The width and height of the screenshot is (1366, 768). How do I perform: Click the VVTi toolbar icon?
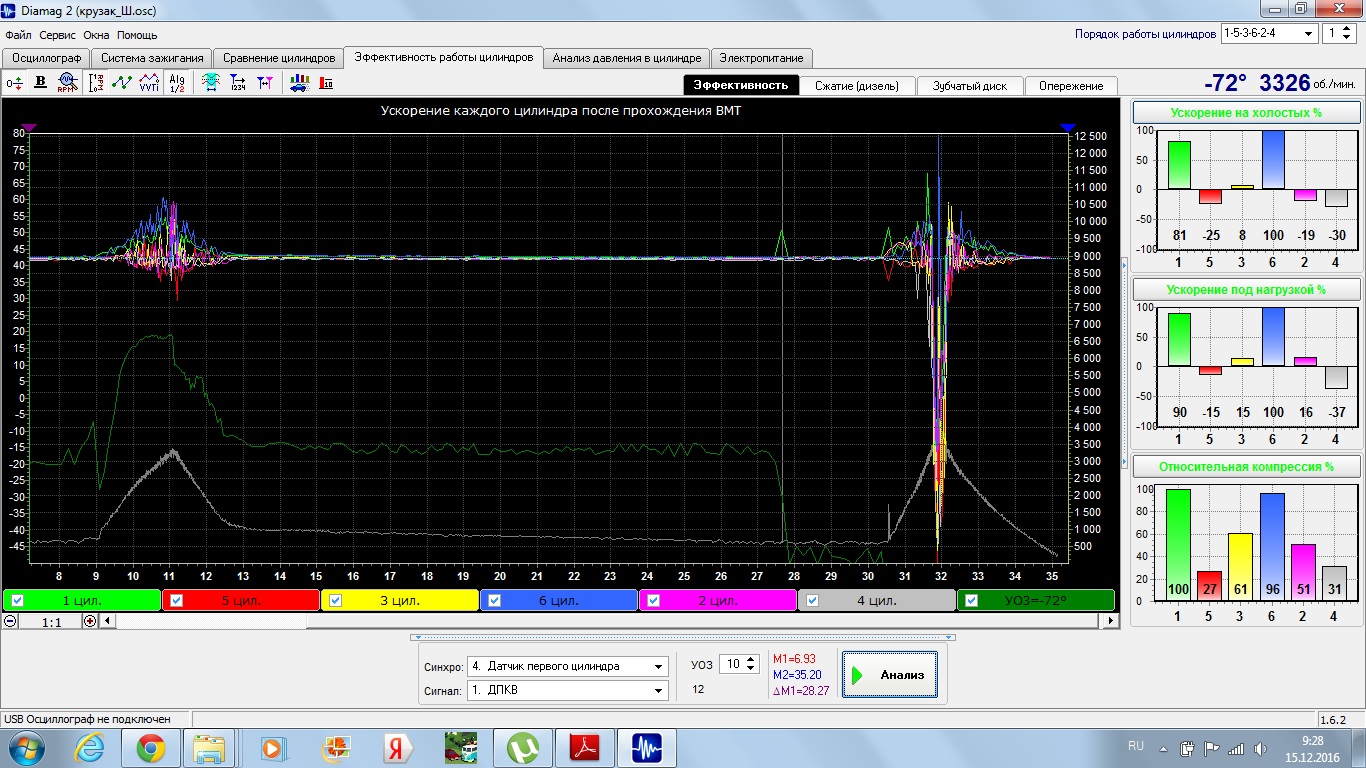tap(149, 82)
